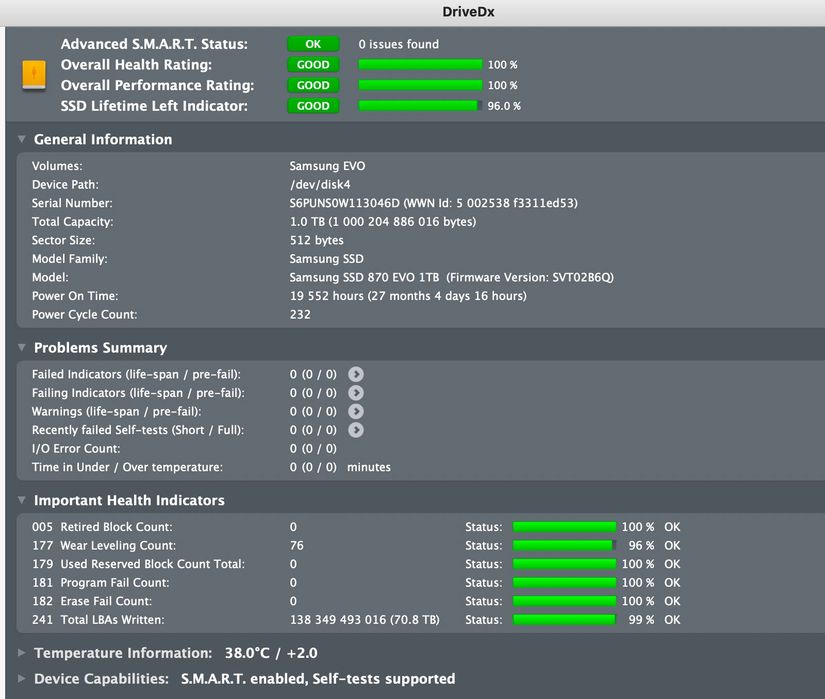
Task: Select the volume name 'Samsung EVO'
Action: 327,166
